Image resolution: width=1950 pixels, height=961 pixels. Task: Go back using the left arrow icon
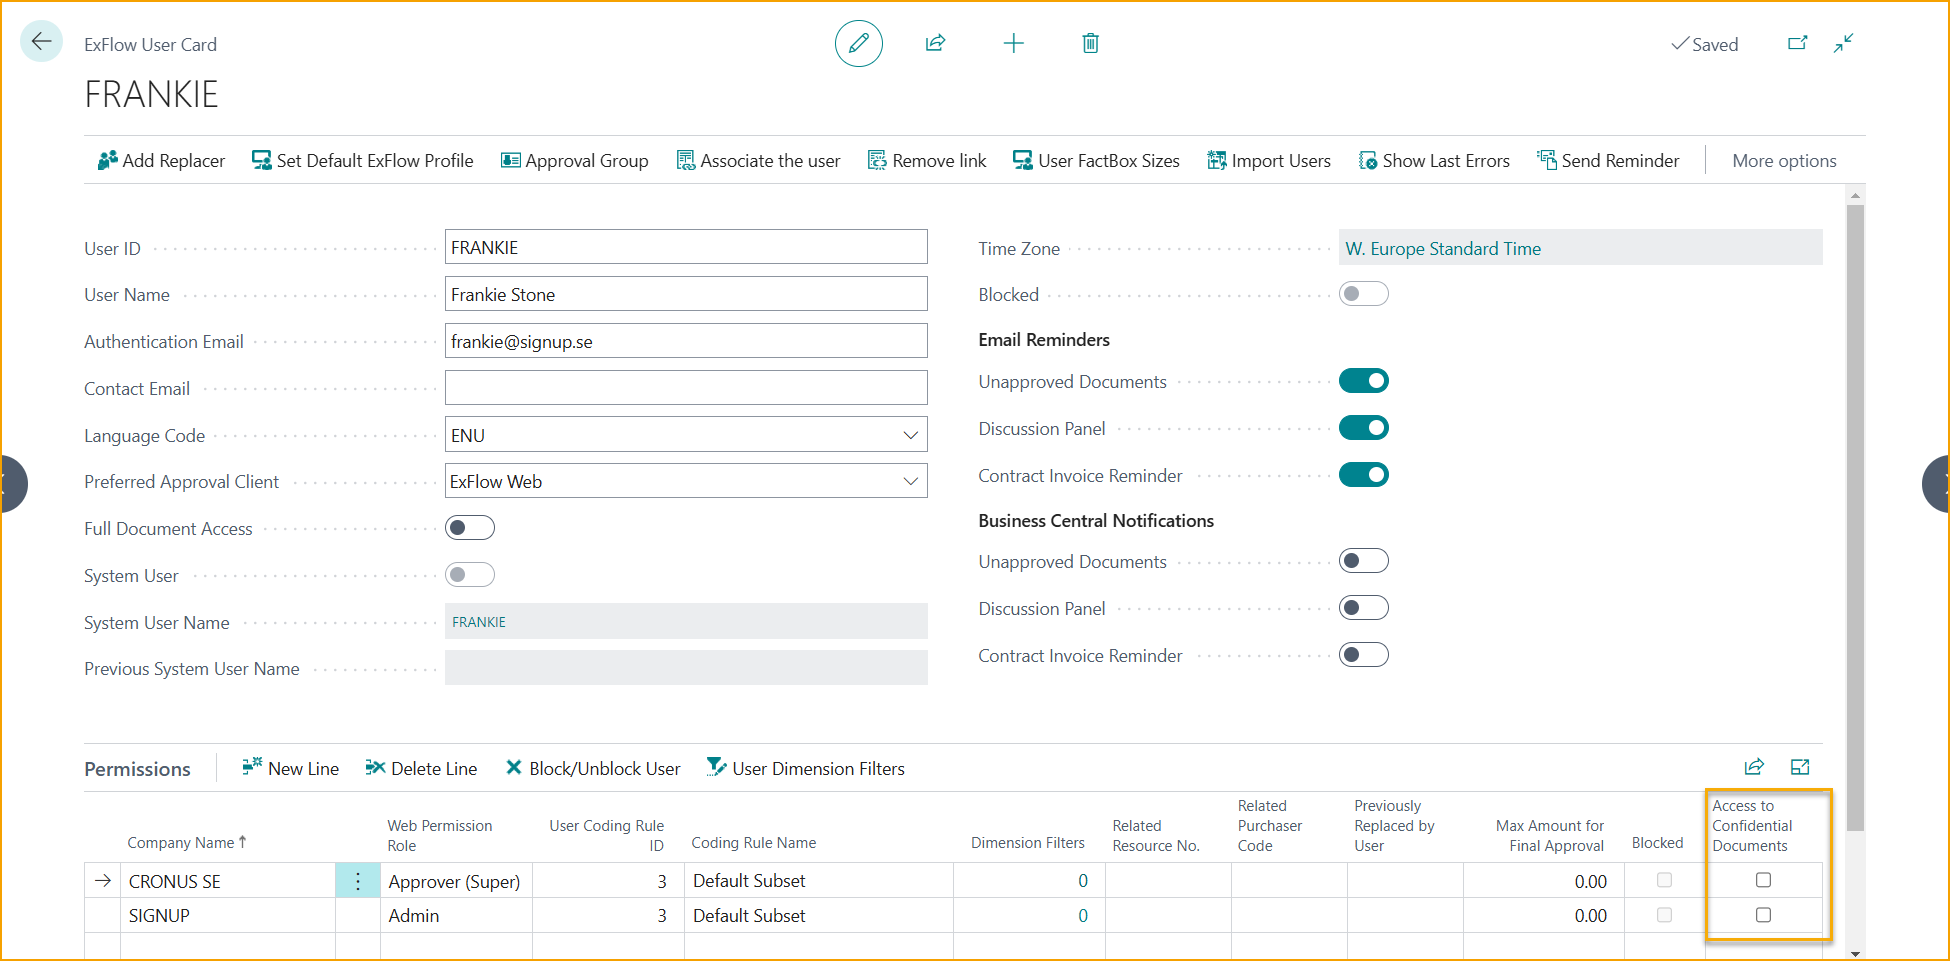(x=41, y=42)
